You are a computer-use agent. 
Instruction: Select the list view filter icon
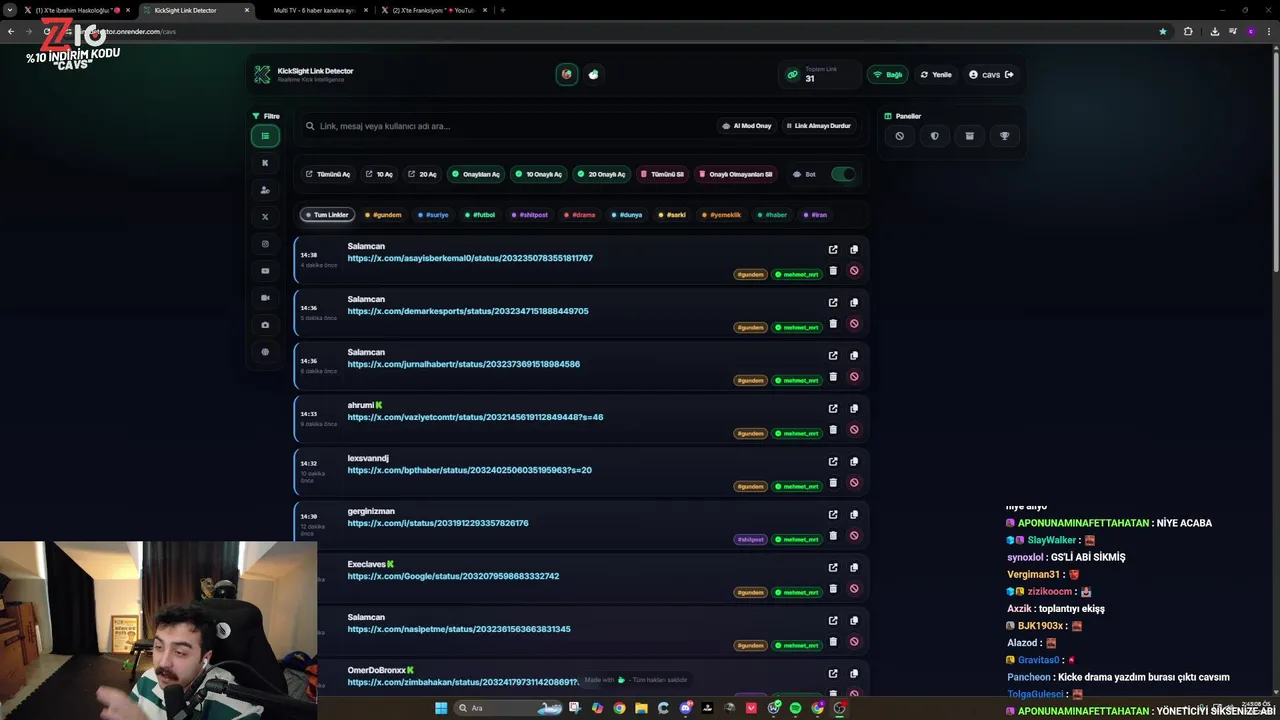click(x=265, y=136)
